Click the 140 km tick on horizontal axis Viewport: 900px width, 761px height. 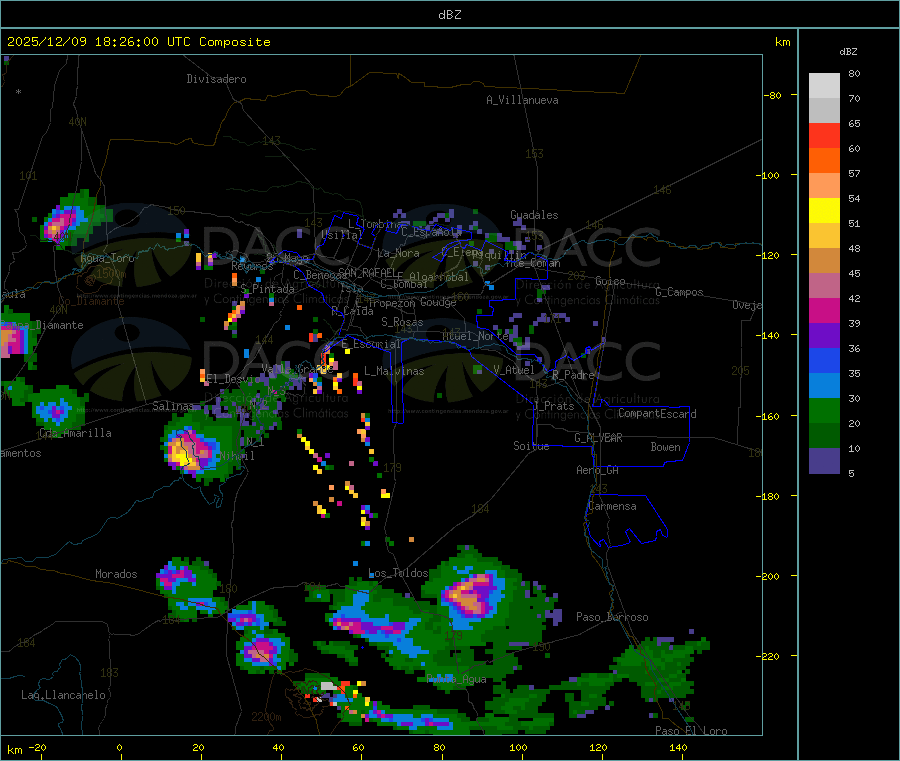point(678,747)
